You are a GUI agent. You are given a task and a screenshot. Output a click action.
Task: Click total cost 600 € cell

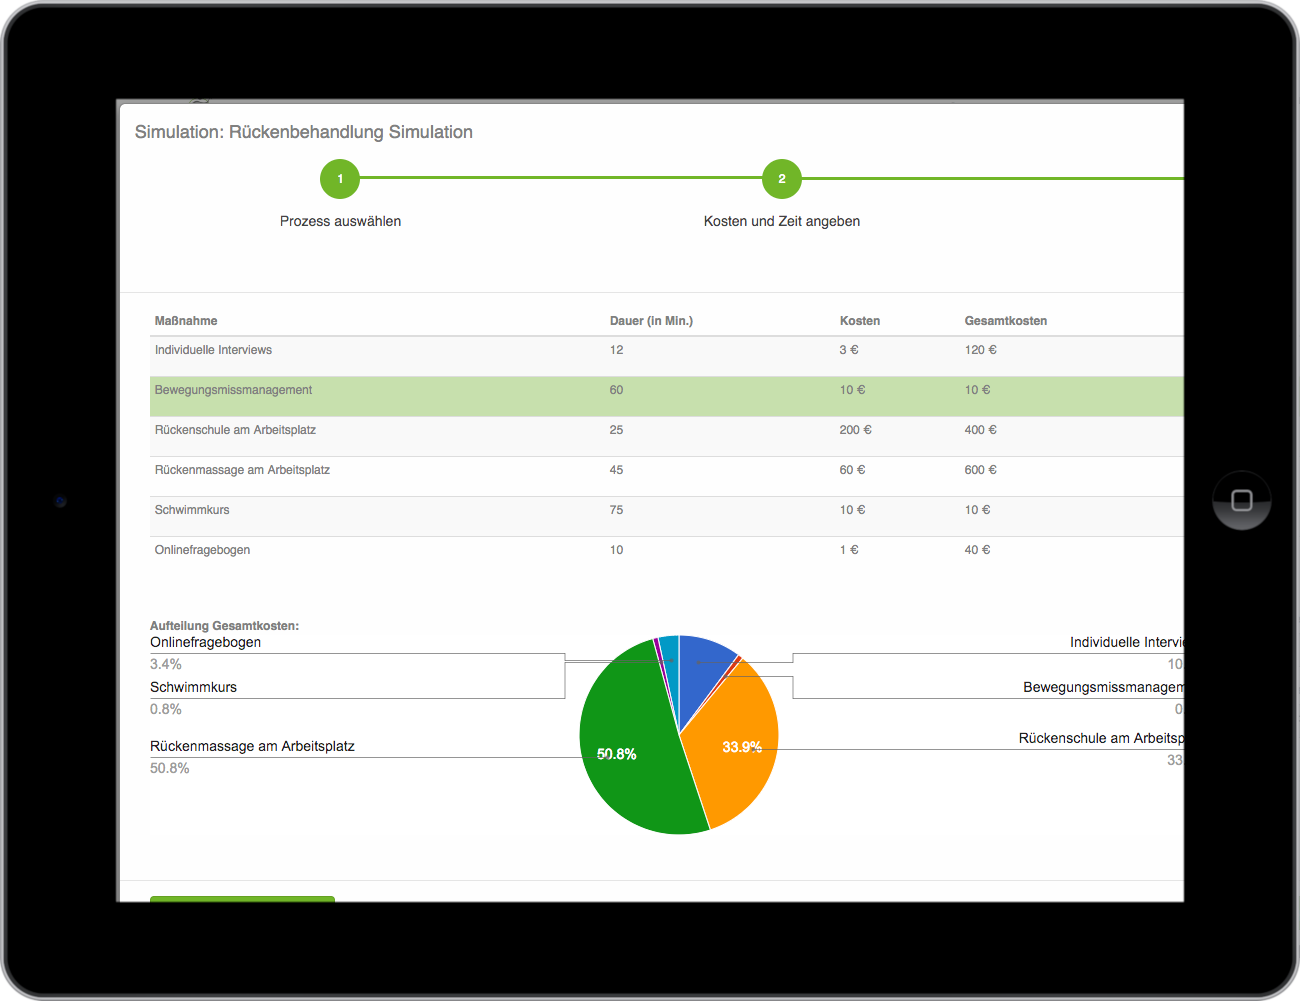[x=981, y=470]
